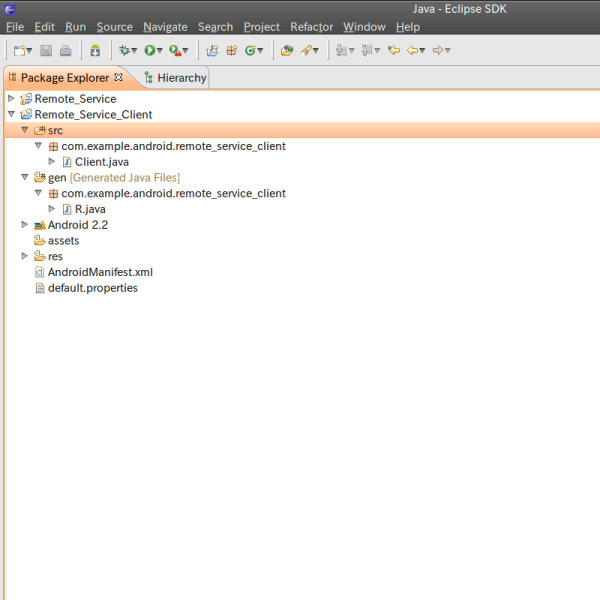Switch to the Hierarchy tab
Viewport: 600px width, 600px height.
176,78
